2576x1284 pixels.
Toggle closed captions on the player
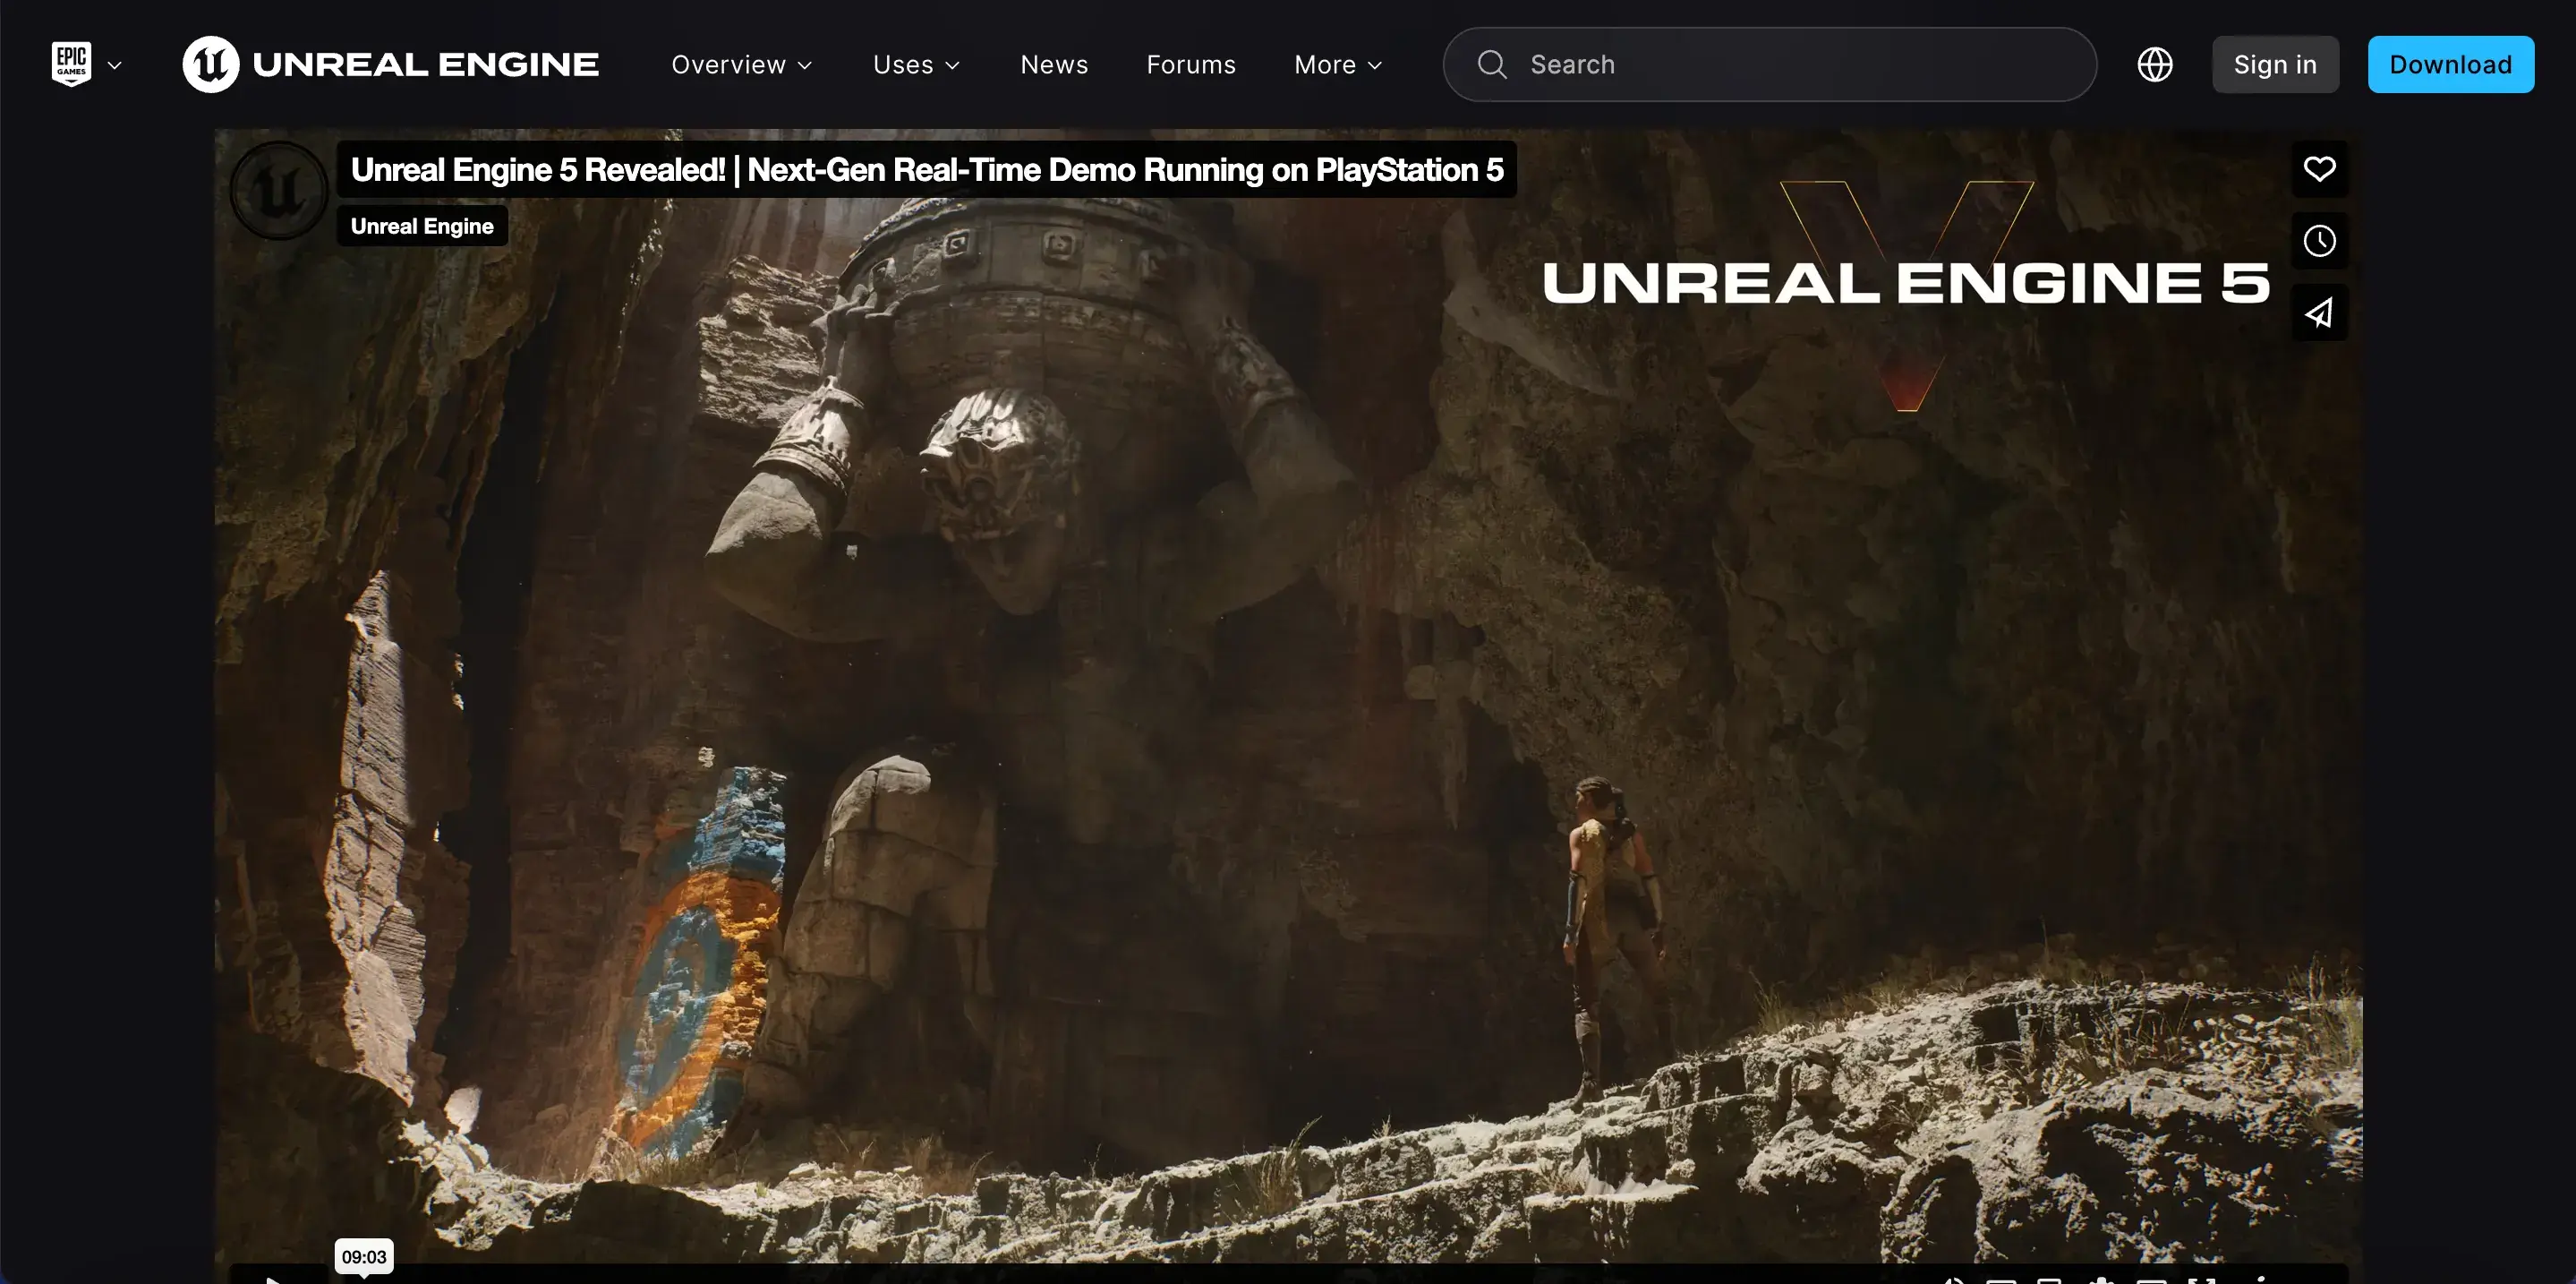point(2001,1280)
